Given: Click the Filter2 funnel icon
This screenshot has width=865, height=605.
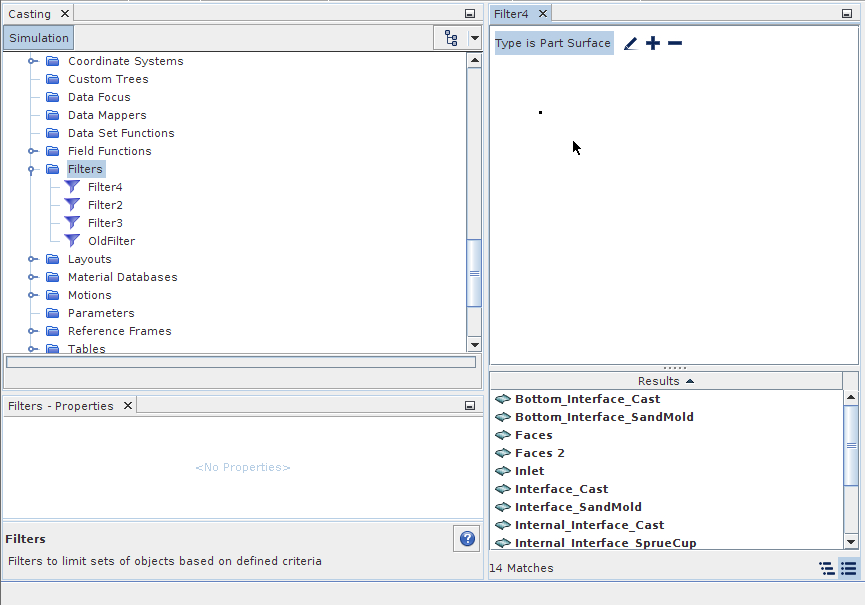Looking at the screenshot, I should [72, 205].
